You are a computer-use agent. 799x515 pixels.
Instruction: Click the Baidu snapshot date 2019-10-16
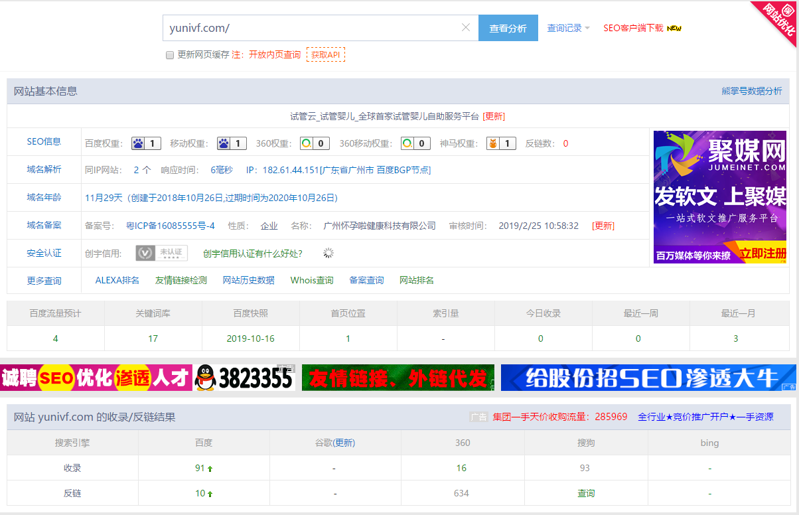click(250, 339)
